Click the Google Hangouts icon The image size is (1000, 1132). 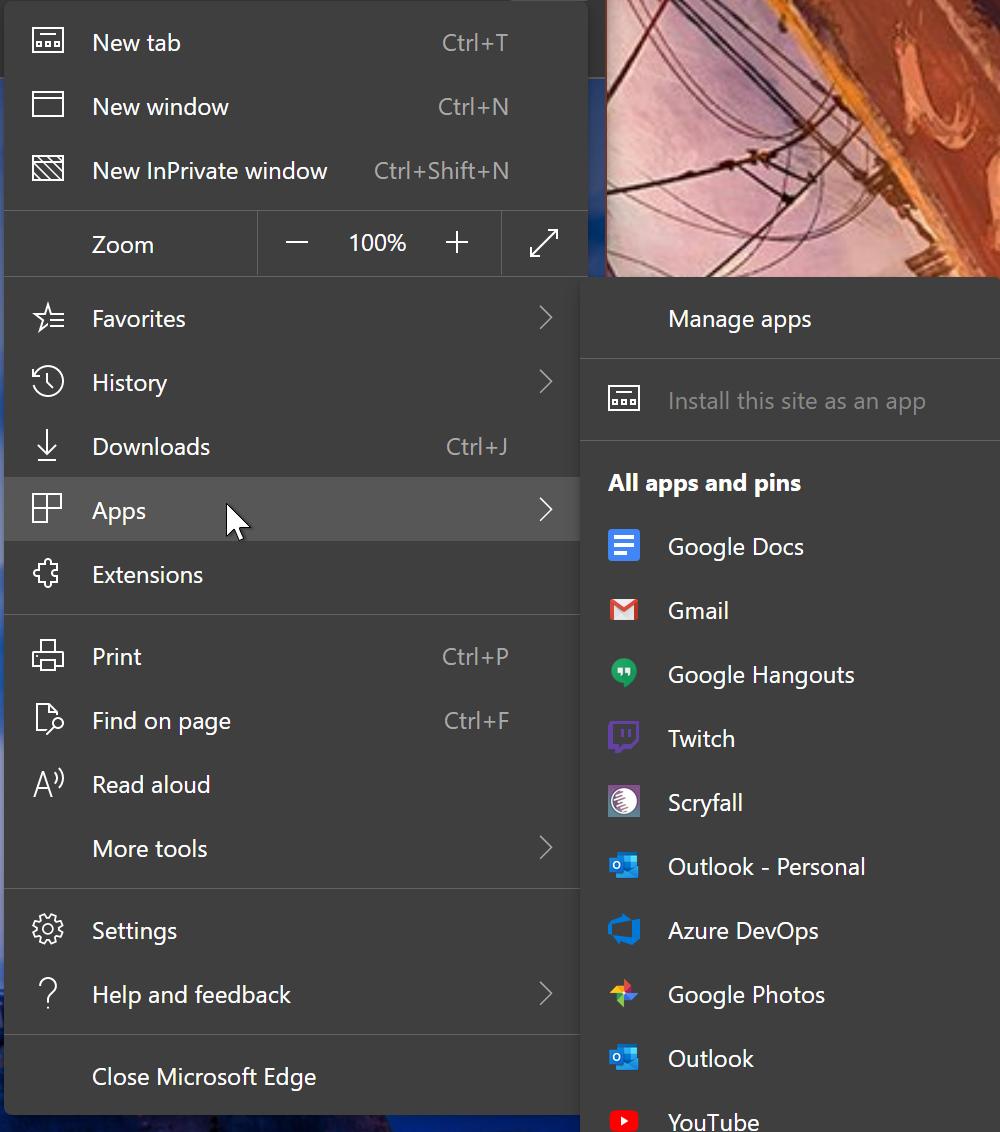tap(624, 673)
